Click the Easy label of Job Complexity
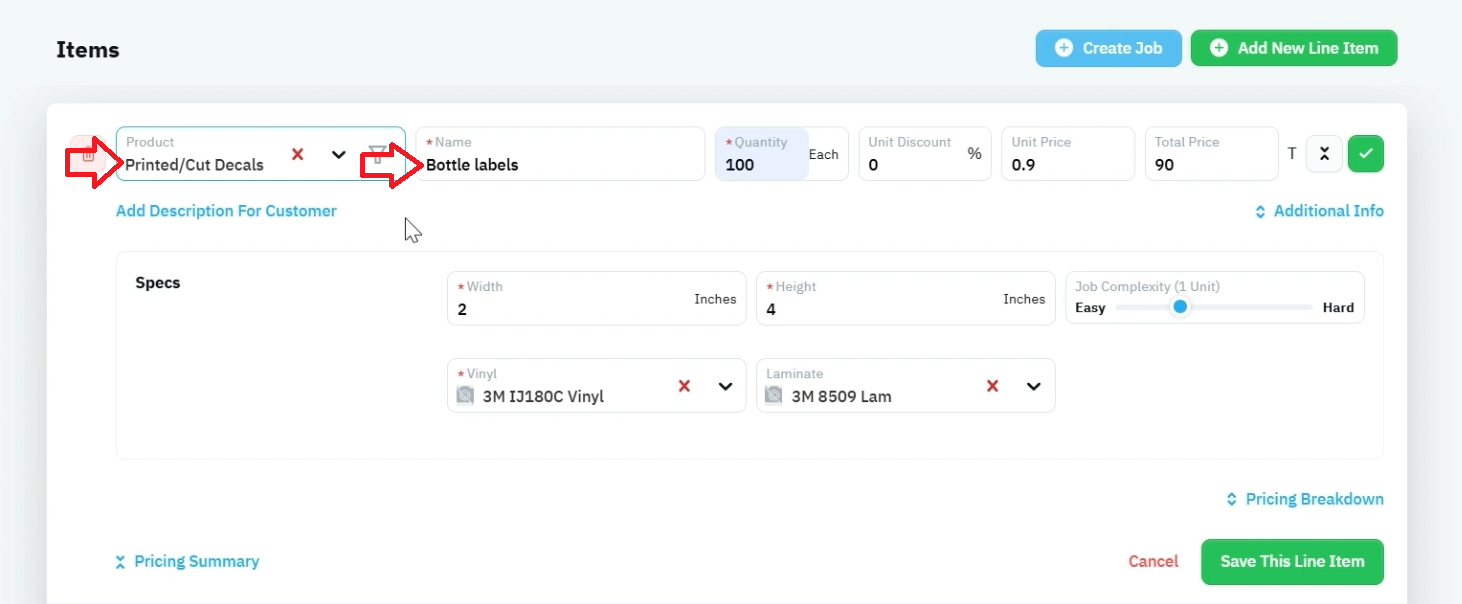Image resolution: width=1462 pixels, height=604 pixels. (1090, 308)
